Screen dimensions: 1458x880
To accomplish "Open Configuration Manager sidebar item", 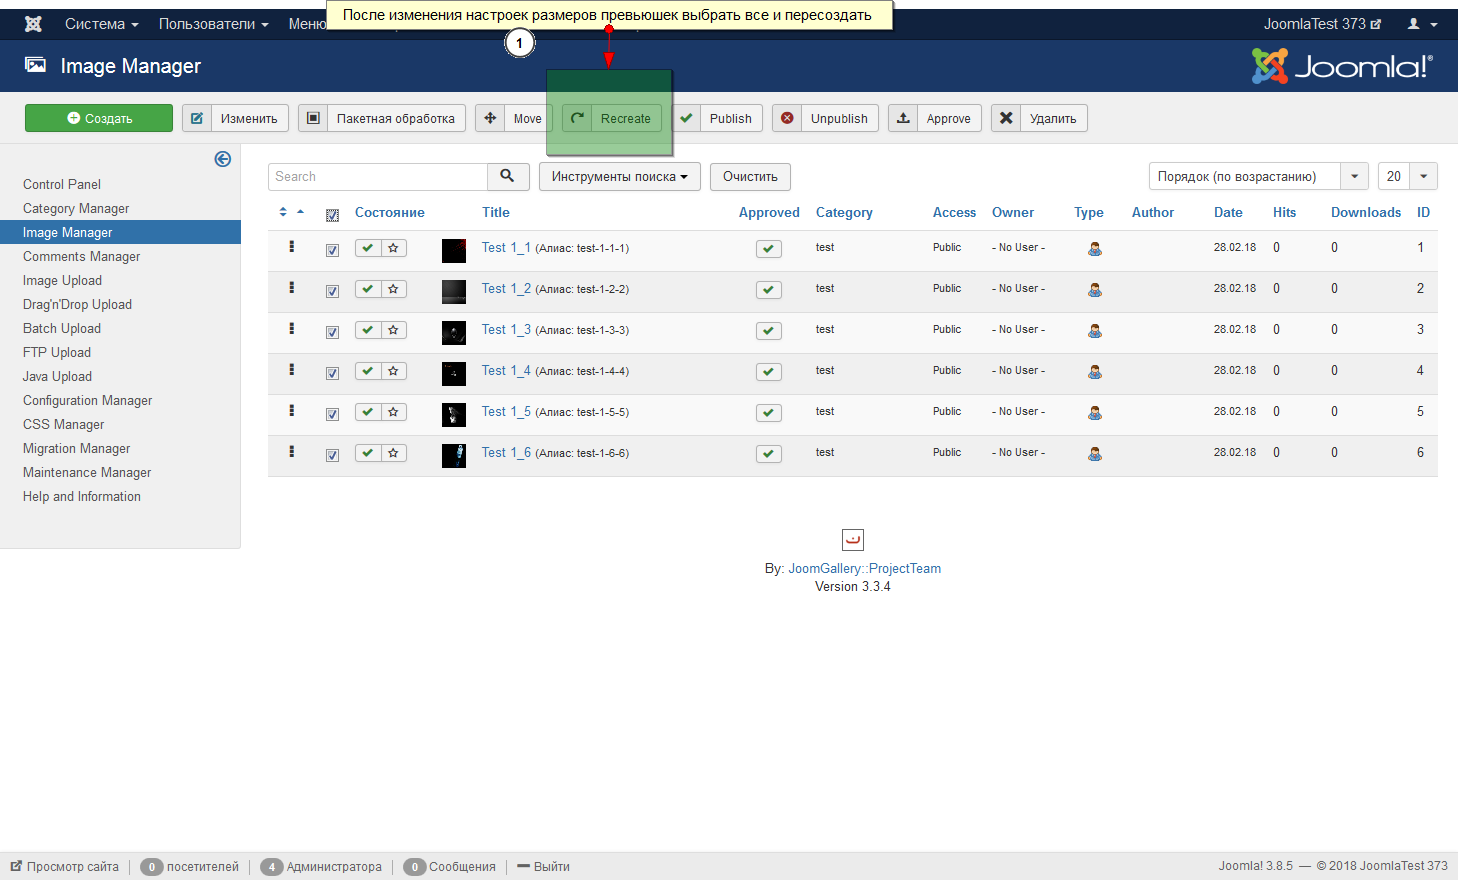I will 88,400.
